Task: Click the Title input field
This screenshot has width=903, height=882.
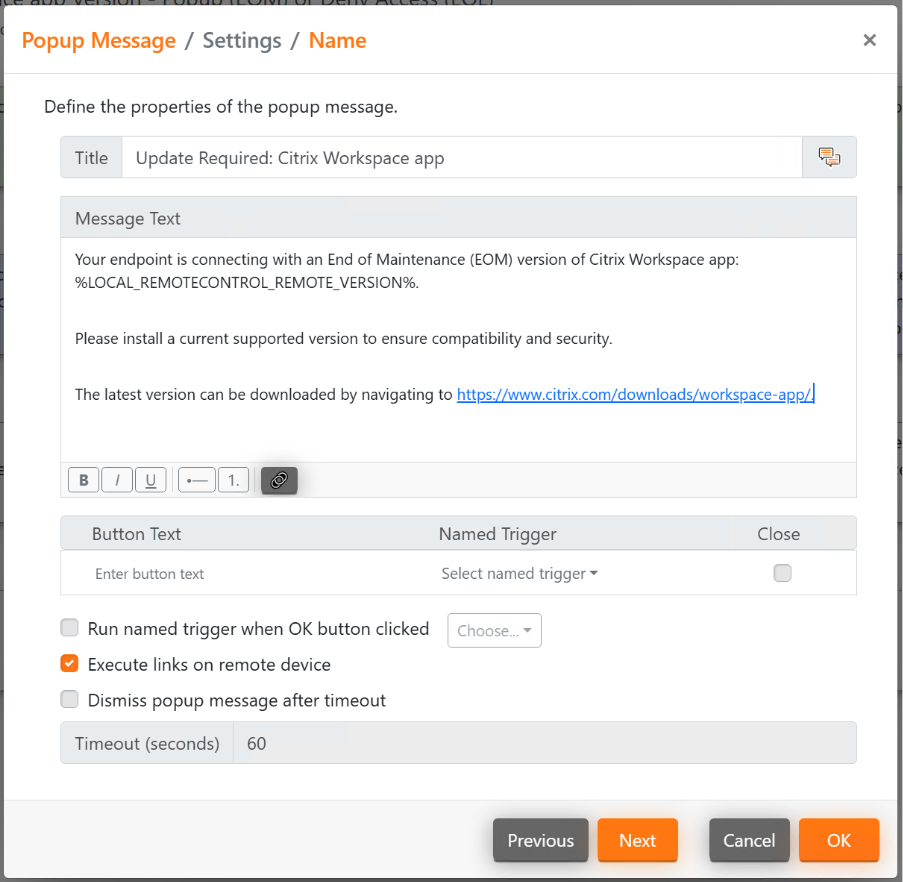Action: click(x=462, y=157)
